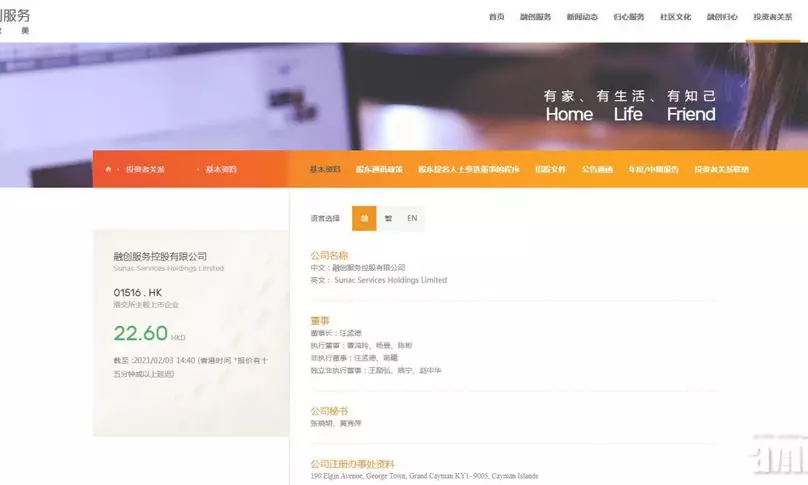Select the 招股文件 prospectus tab
The image size is (808, 485).
tap(550, 169)
